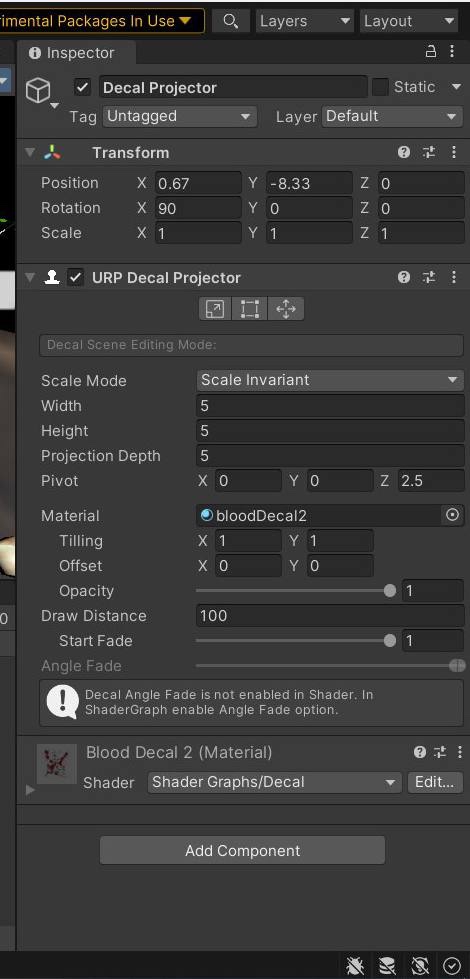Select the decal pivot move edit icon

click(x=286, y=308)
